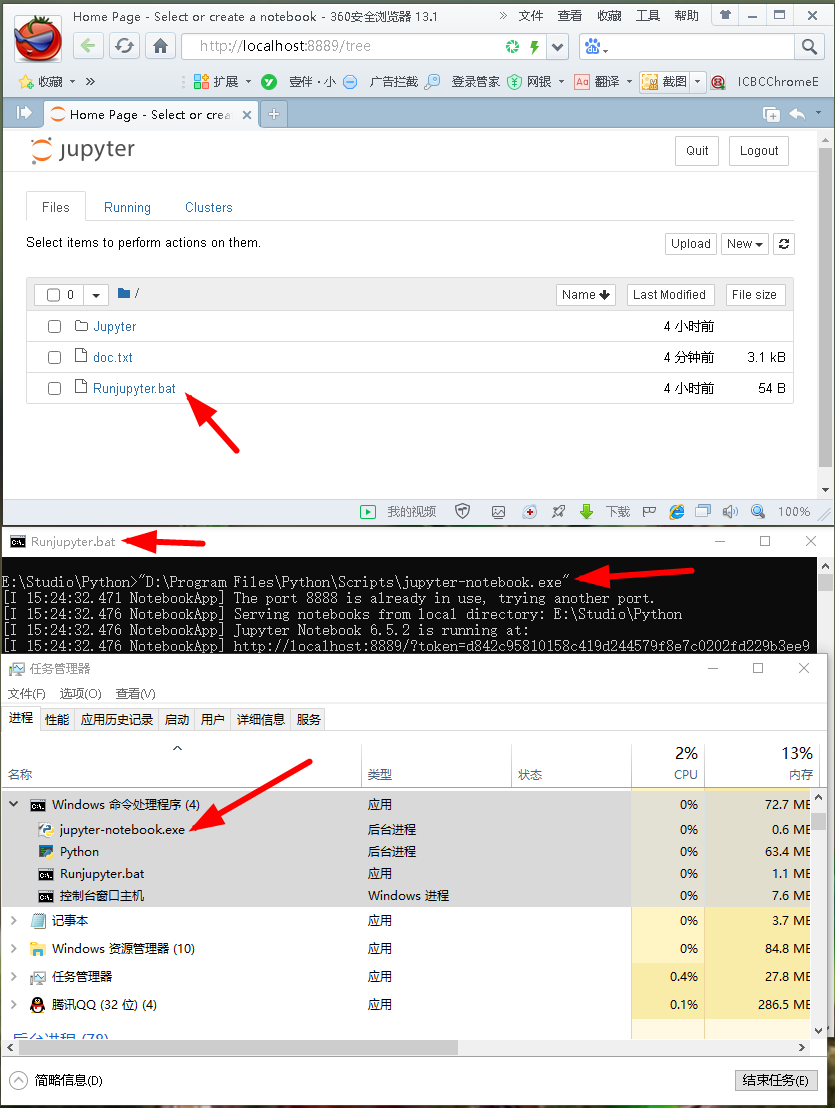Viewport: 835px width, 1108px height.
Task: Click the browser page vertical scrollbar
Action: (x=825, y=307)
